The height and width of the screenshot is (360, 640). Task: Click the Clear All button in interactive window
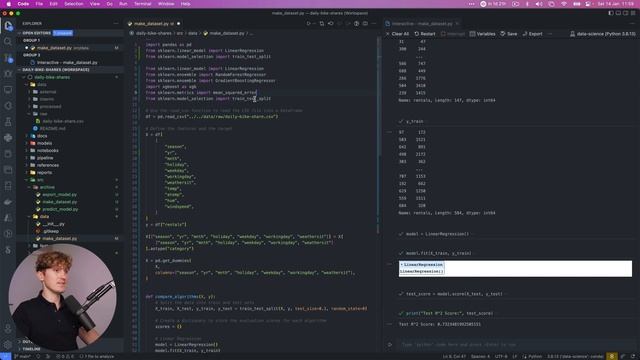(397, 34)
